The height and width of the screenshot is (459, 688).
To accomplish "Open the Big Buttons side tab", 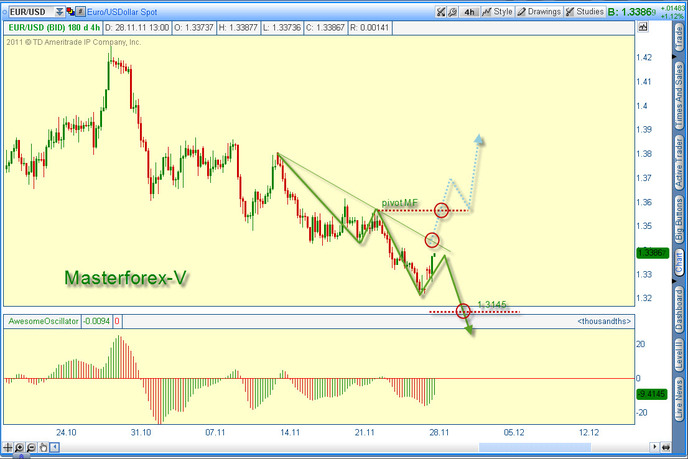I will [679, 219].
